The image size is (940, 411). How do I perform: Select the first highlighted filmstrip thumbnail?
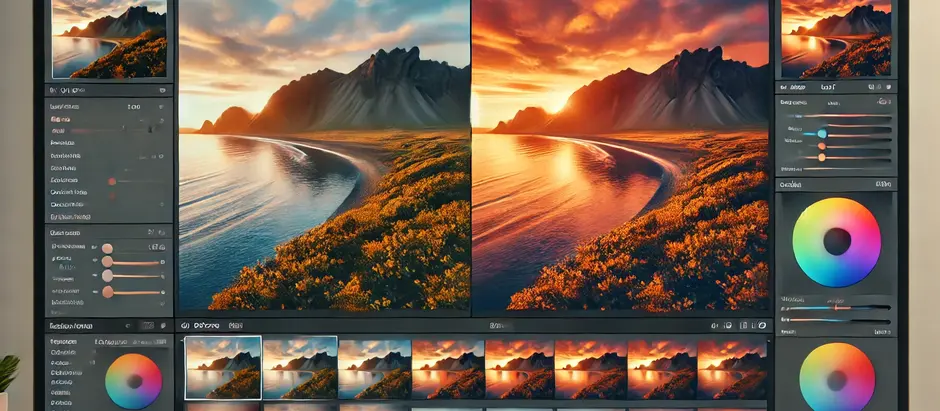[x=223, y=367]
